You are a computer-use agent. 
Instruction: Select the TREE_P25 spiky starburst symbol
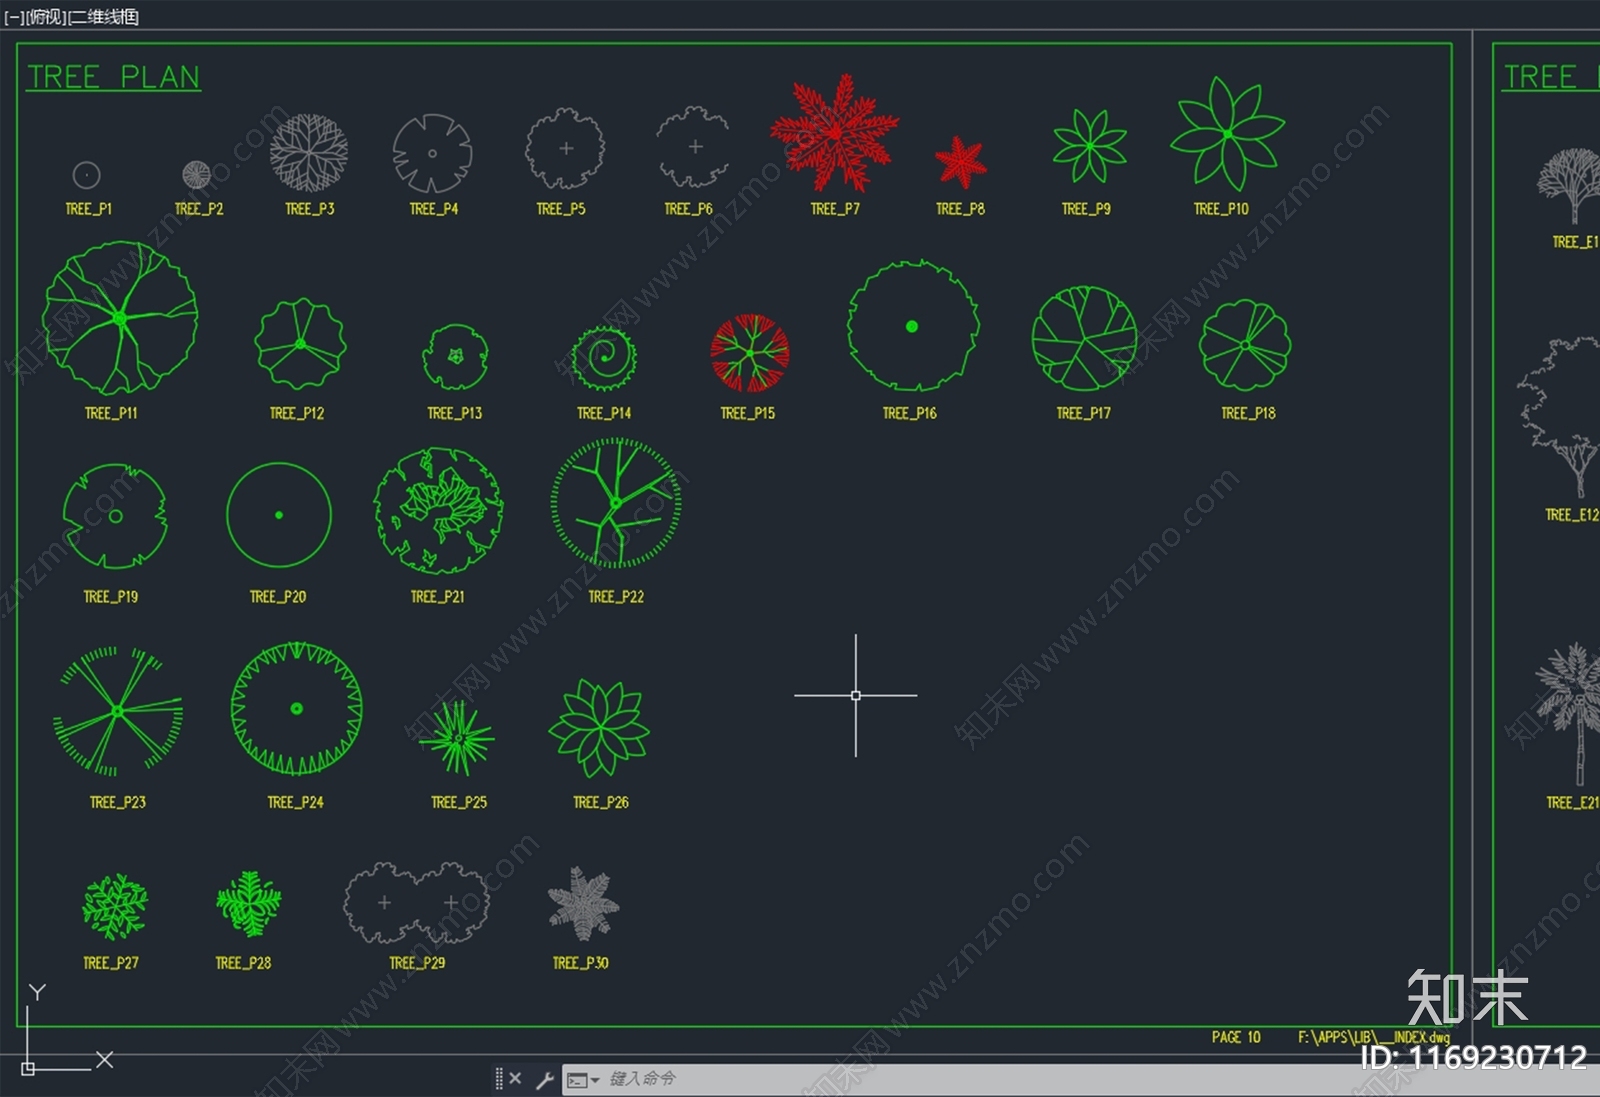[457, 738]
